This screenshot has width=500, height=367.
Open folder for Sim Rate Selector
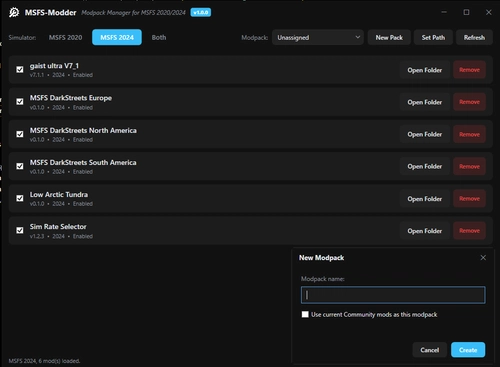(x=425, y=231)
